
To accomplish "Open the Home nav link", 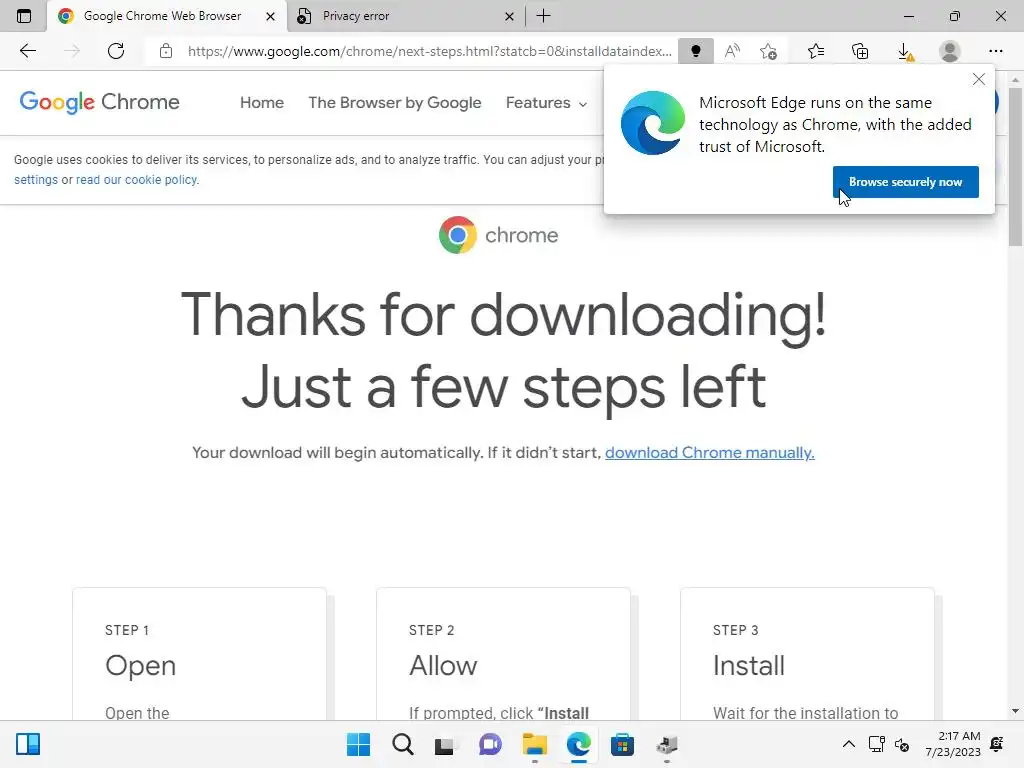I will (x=262, y=103).
